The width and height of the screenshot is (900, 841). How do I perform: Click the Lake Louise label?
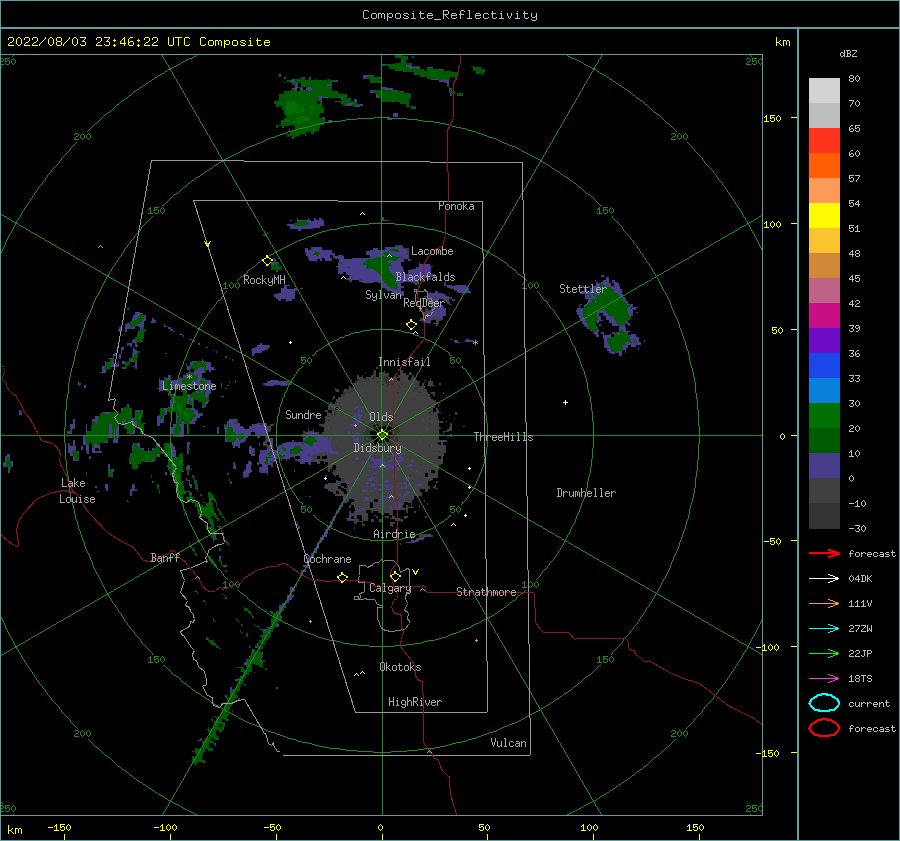[x=77, y=491]
